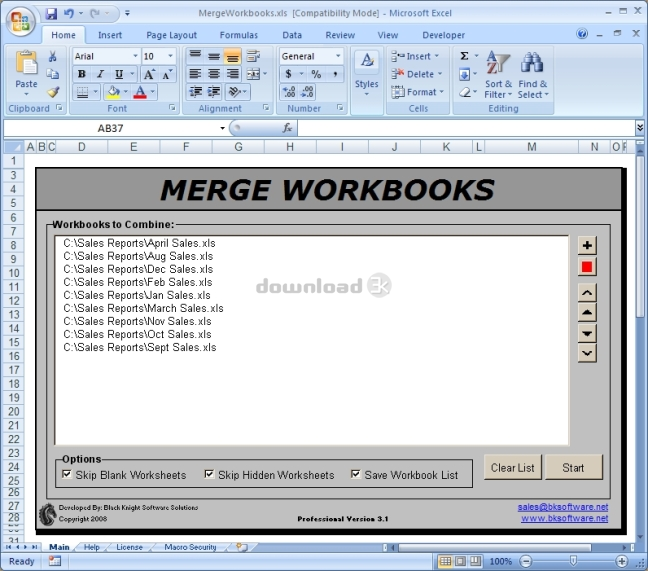648x571 pixels.
Task: Apply comma style
Action: coord(335,74)
